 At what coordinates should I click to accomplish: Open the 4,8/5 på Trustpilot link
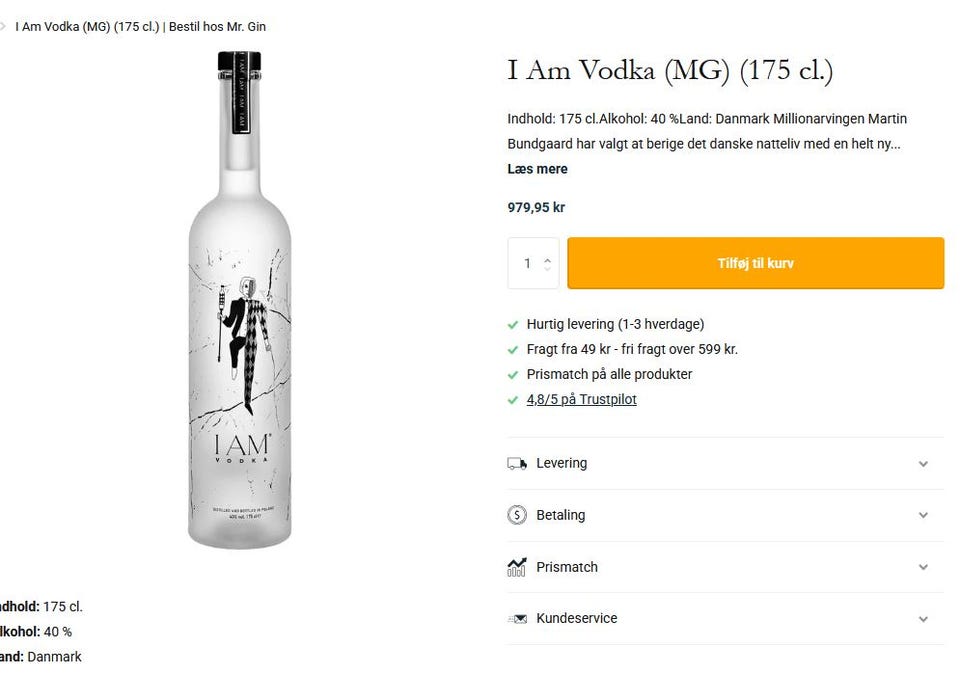coord(581,399)
